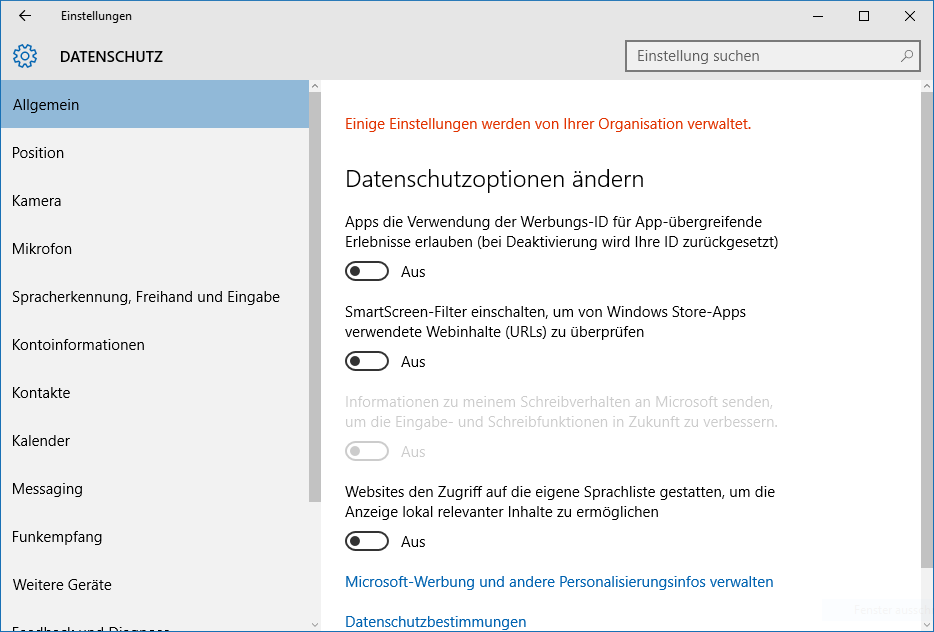Open the Kontakte section
The image size is (934, 632).
pyautogui.click(x=41, y=393)
